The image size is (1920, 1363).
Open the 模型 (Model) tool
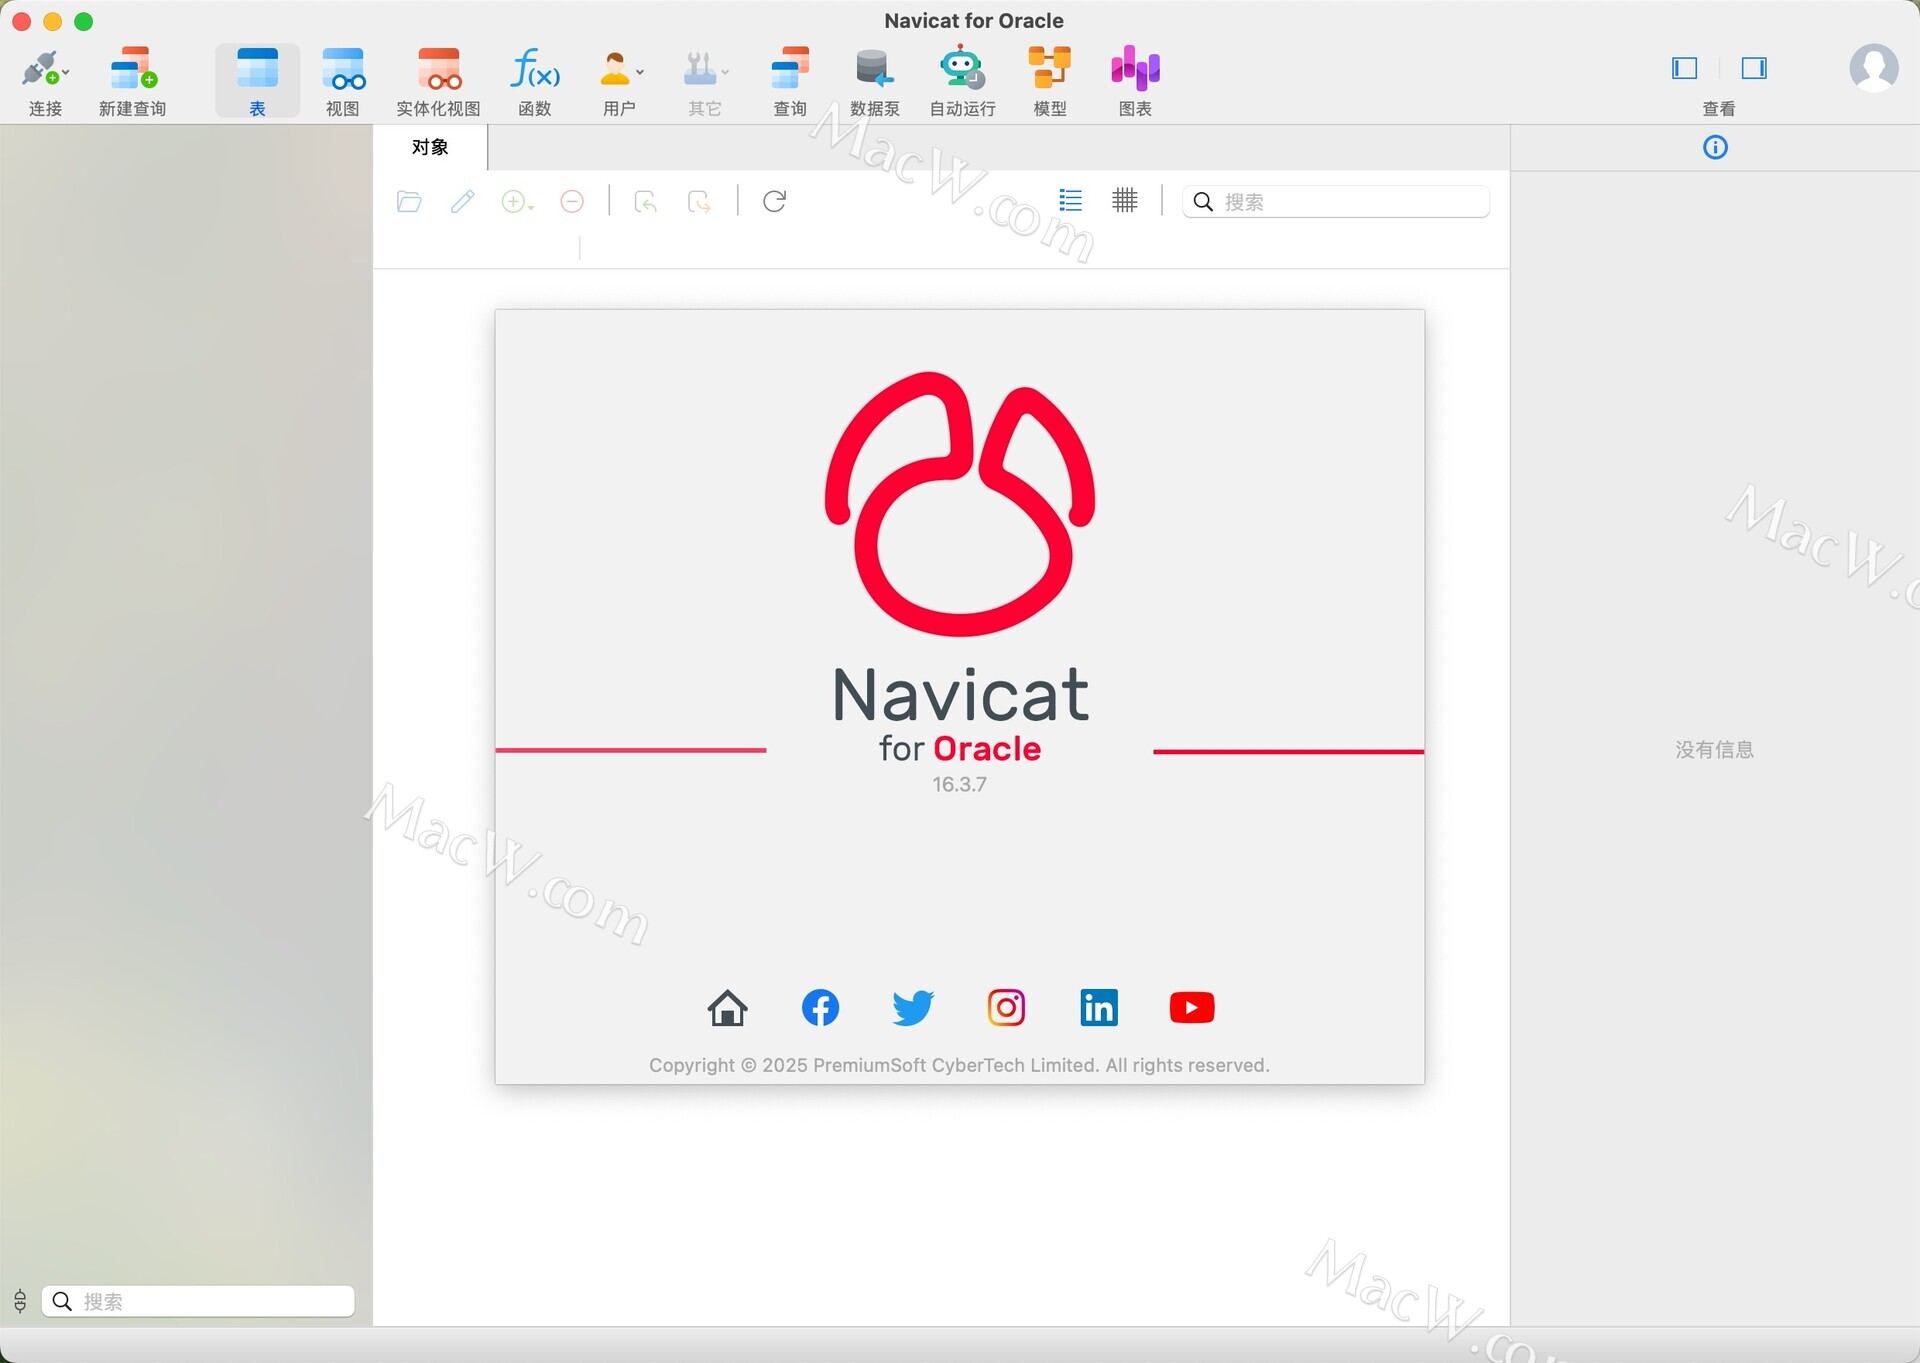(1049, 81)
